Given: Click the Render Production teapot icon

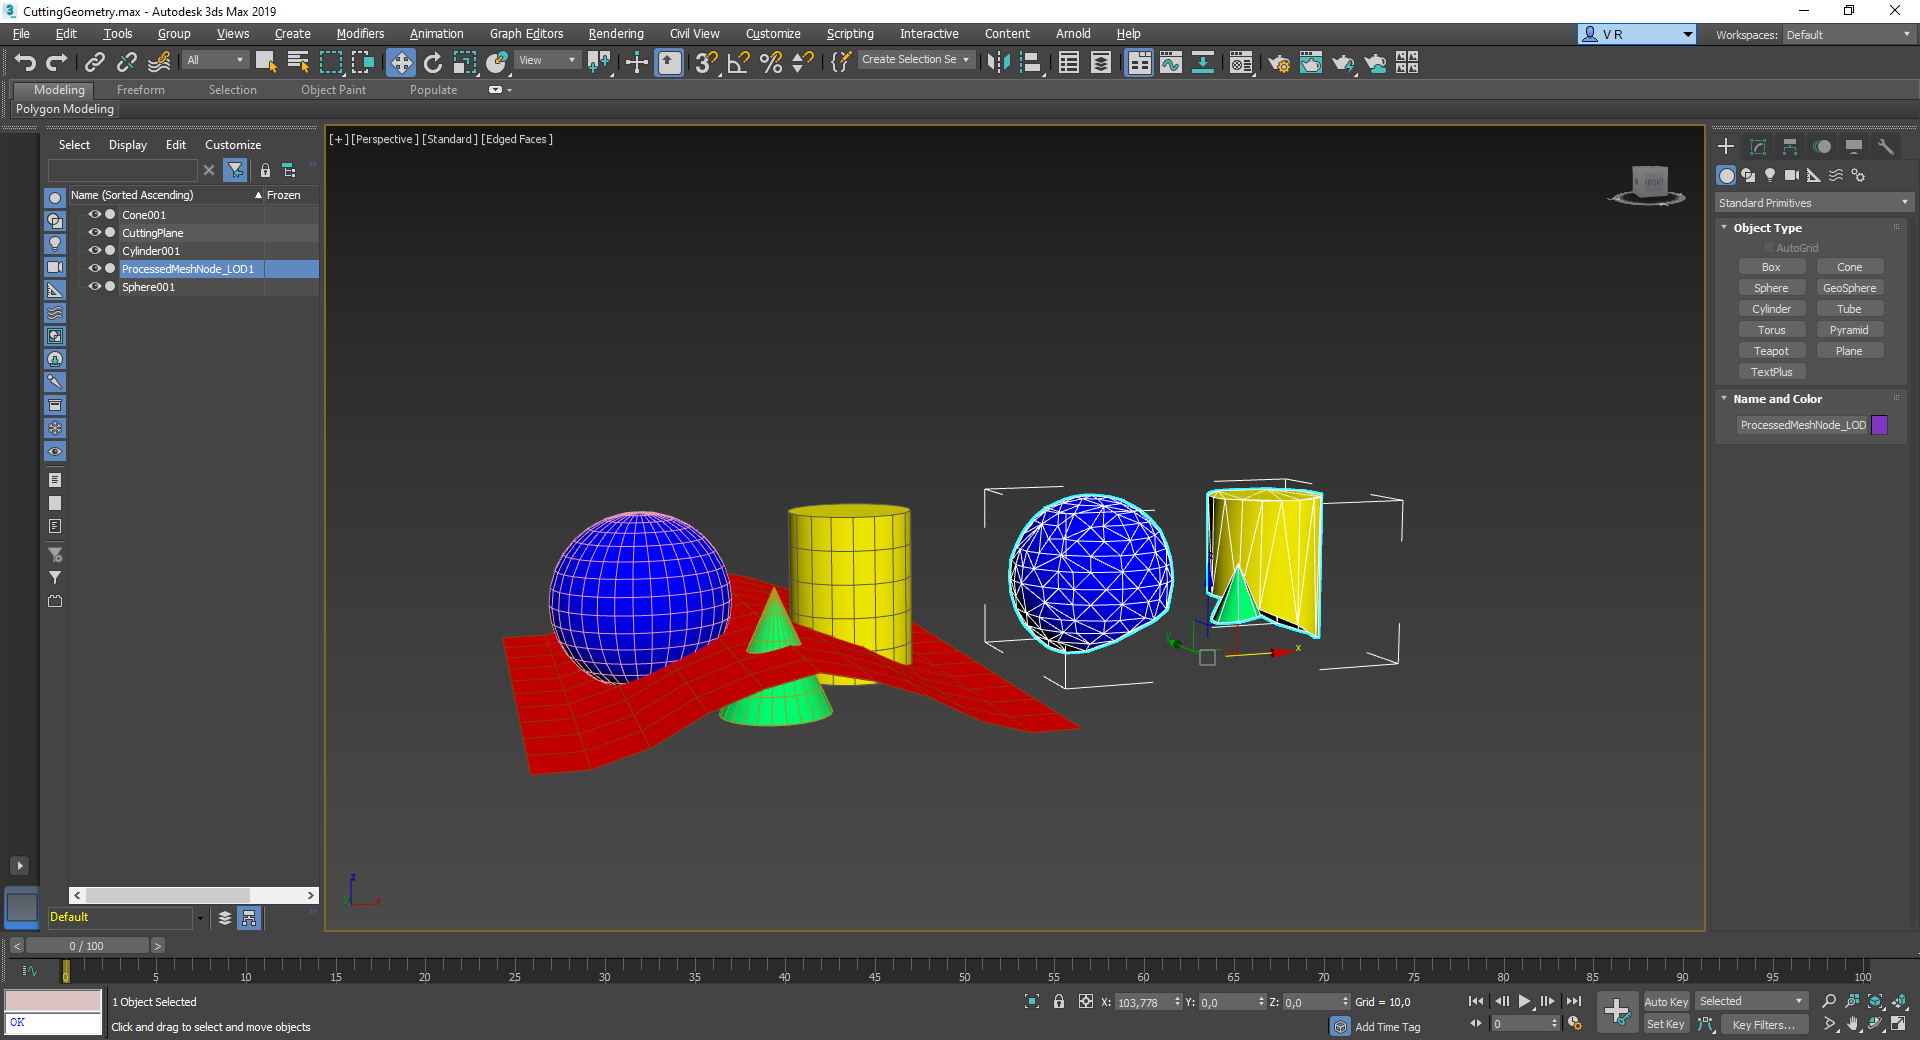Looking at the screenshot, I should pyautogui.click(x=1343, y=63).
